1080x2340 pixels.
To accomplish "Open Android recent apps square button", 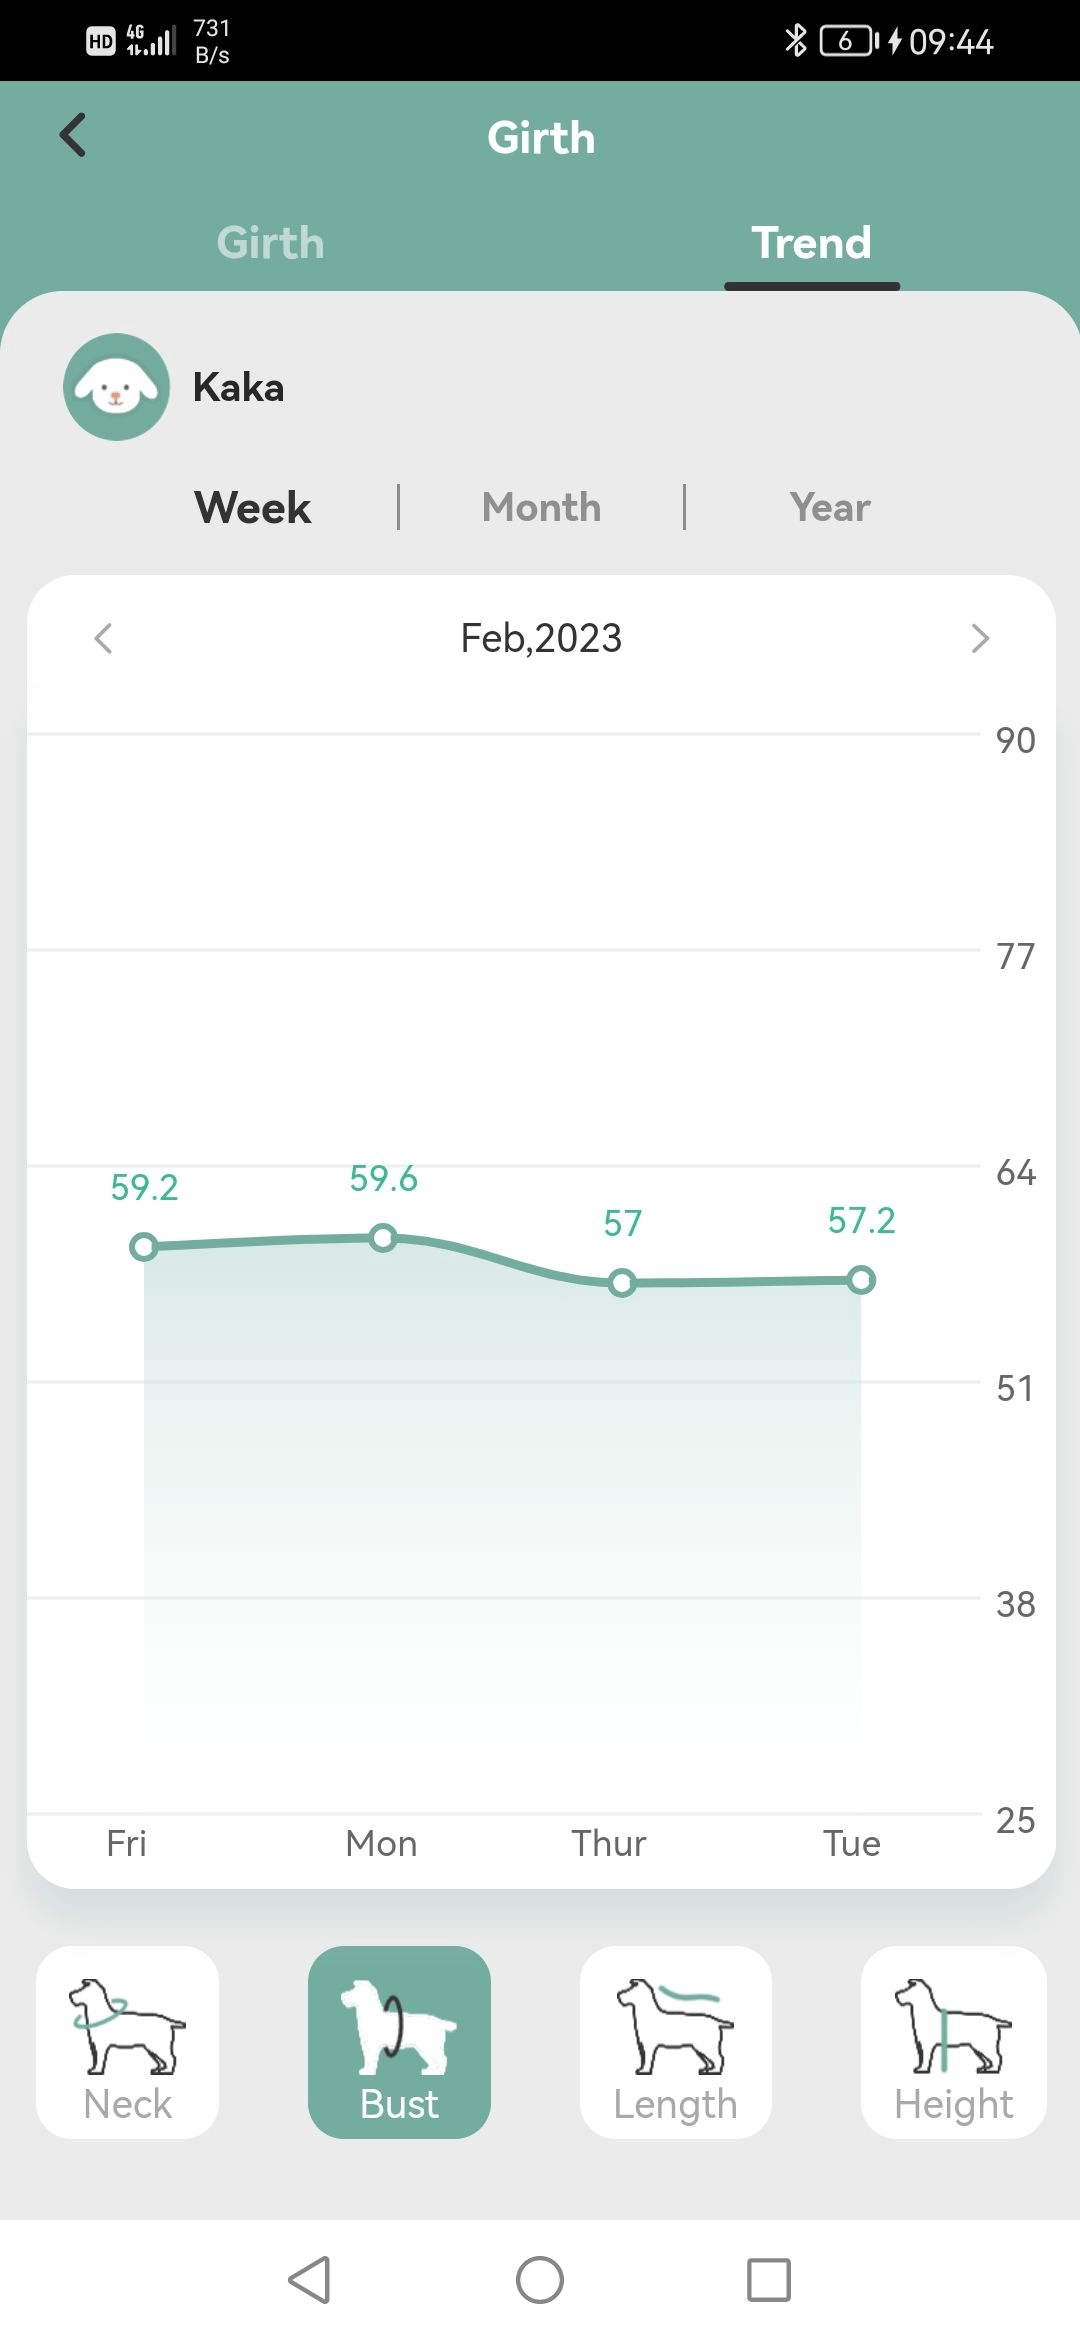I will 768,2280.
